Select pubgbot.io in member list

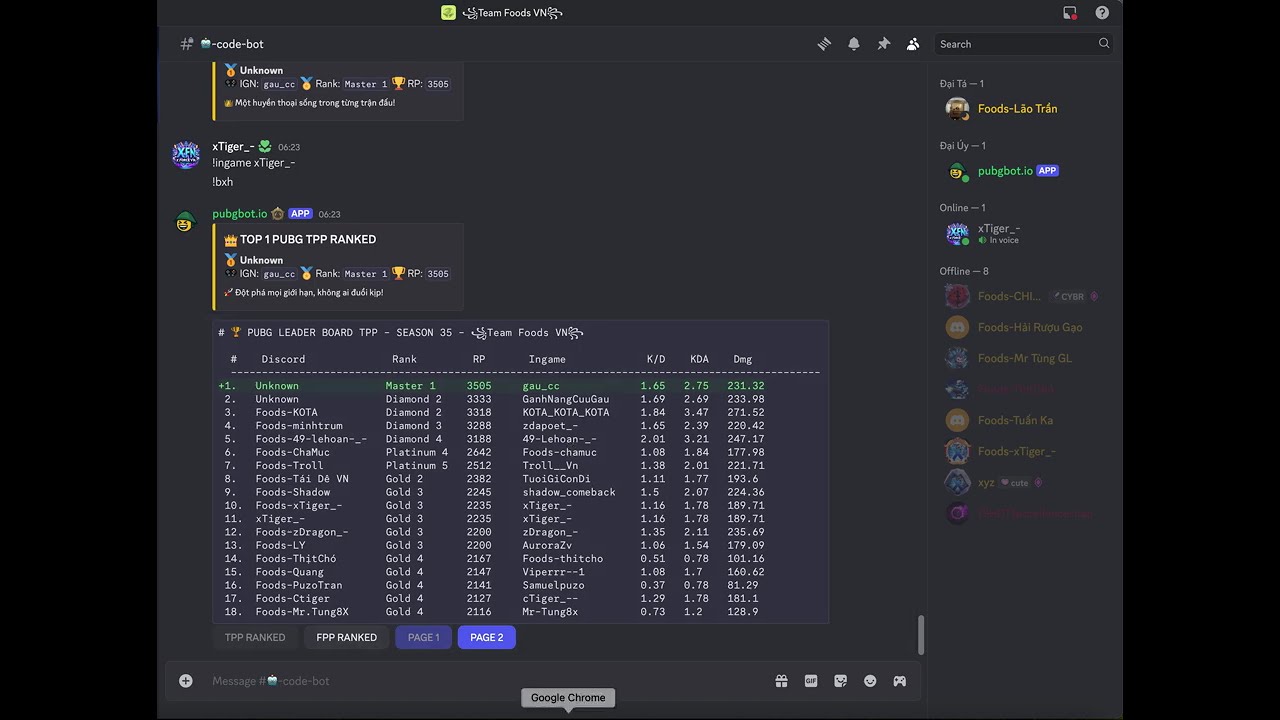point(1005,171)
